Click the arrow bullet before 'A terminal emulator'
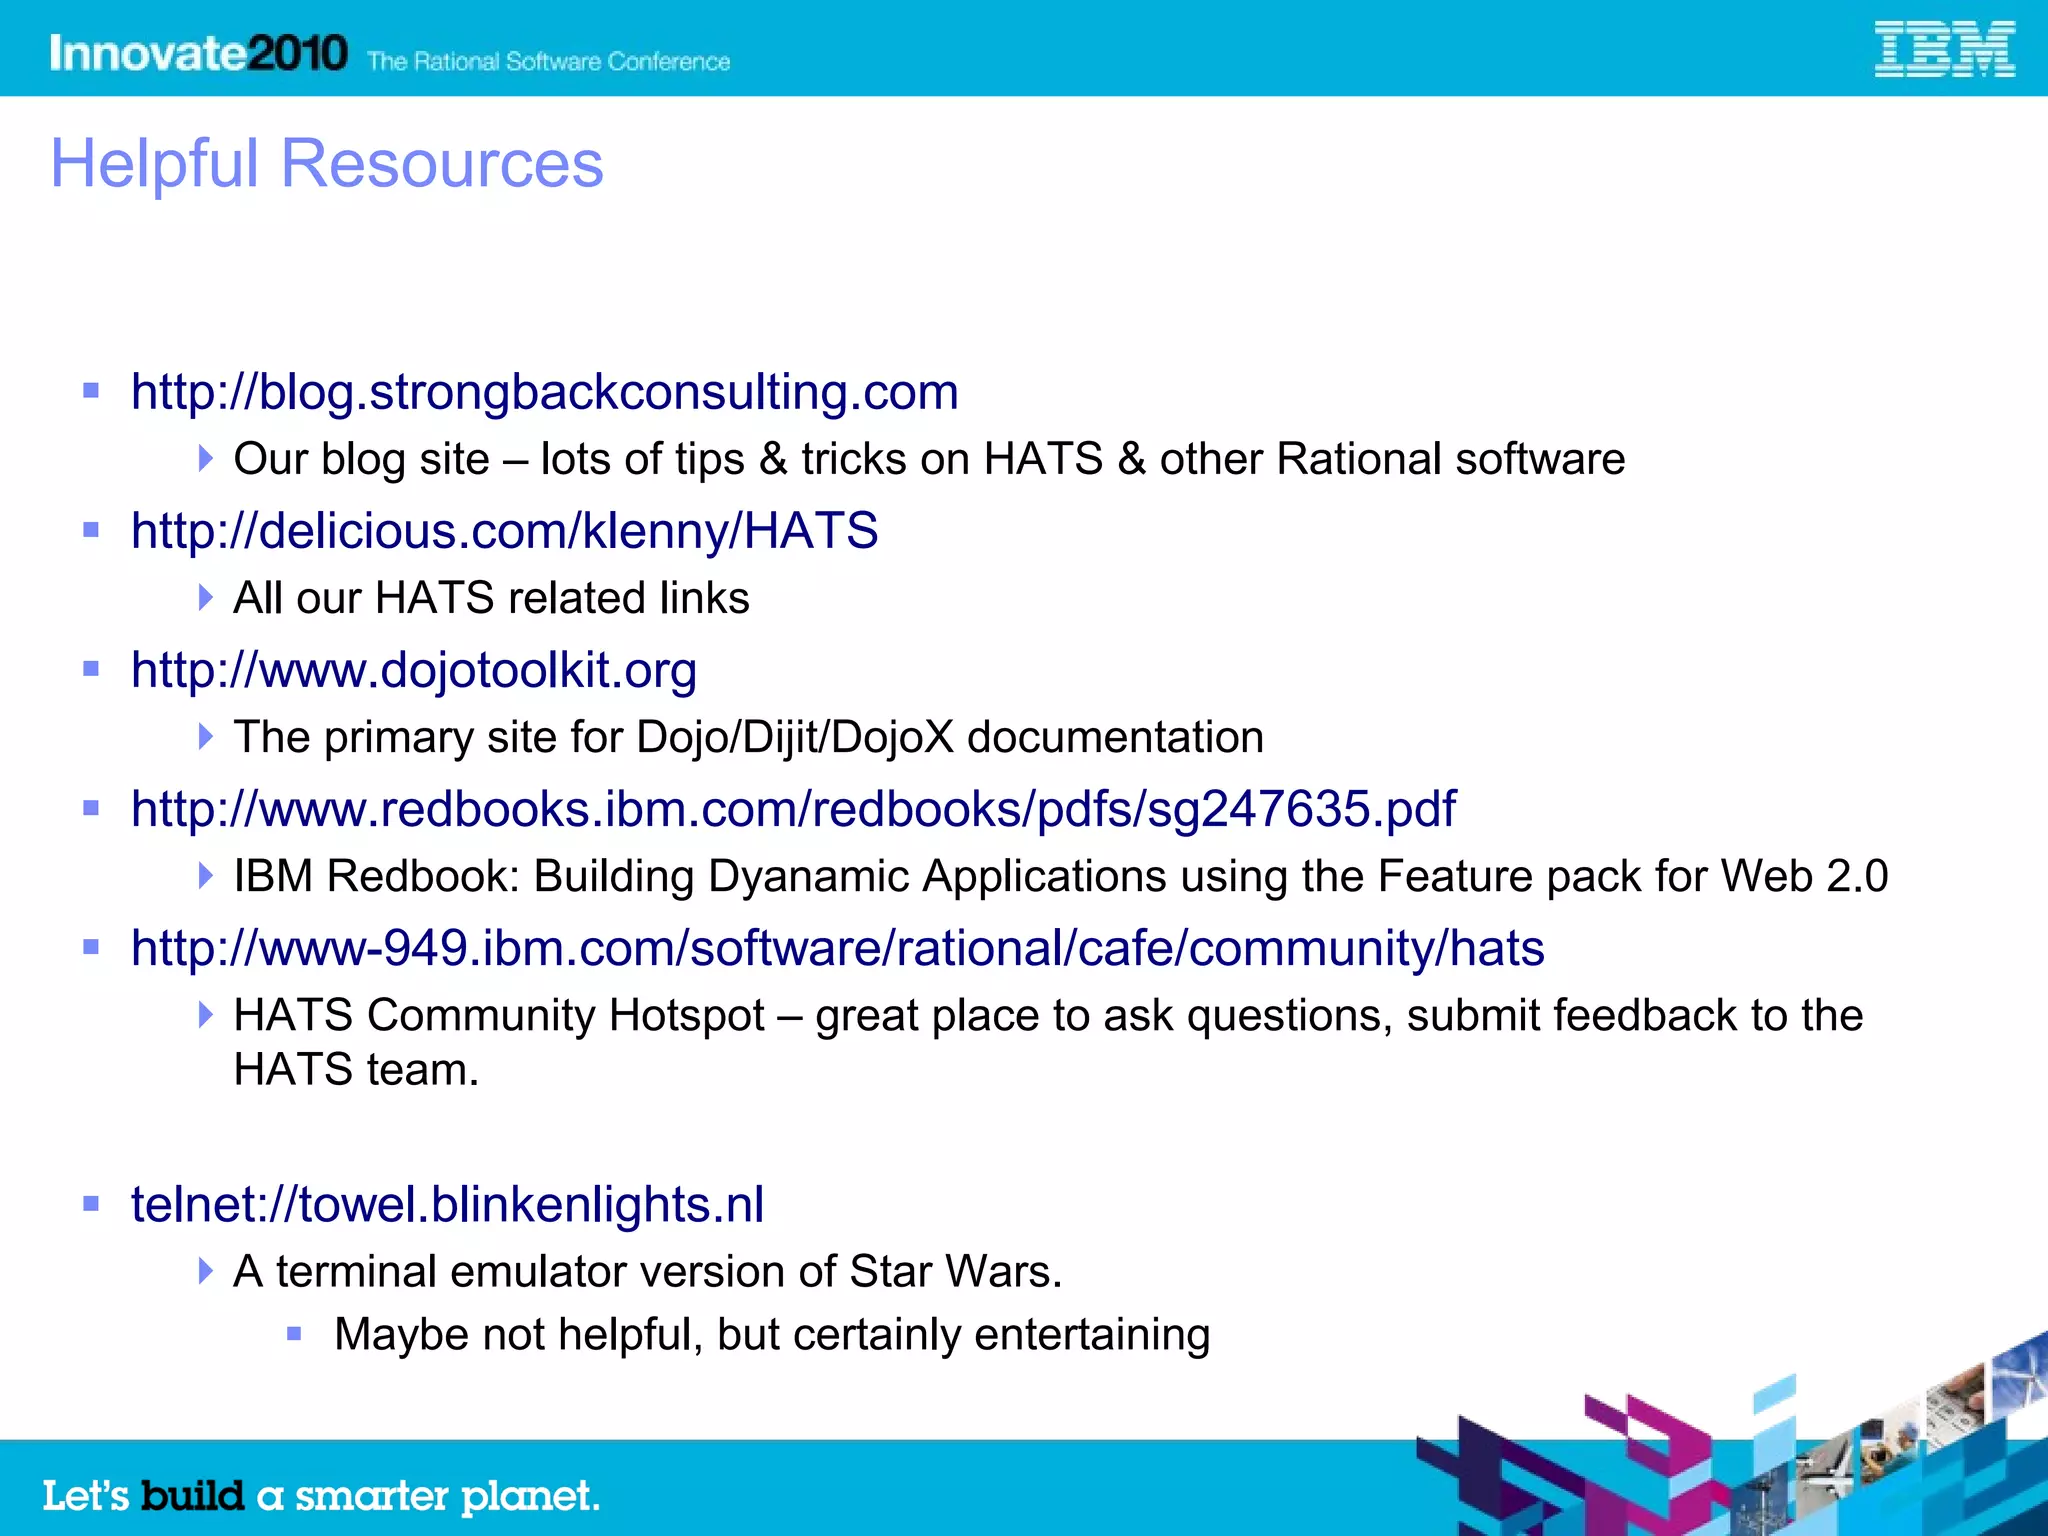Screen dimensions: 2048x1536 [206, 1272]
